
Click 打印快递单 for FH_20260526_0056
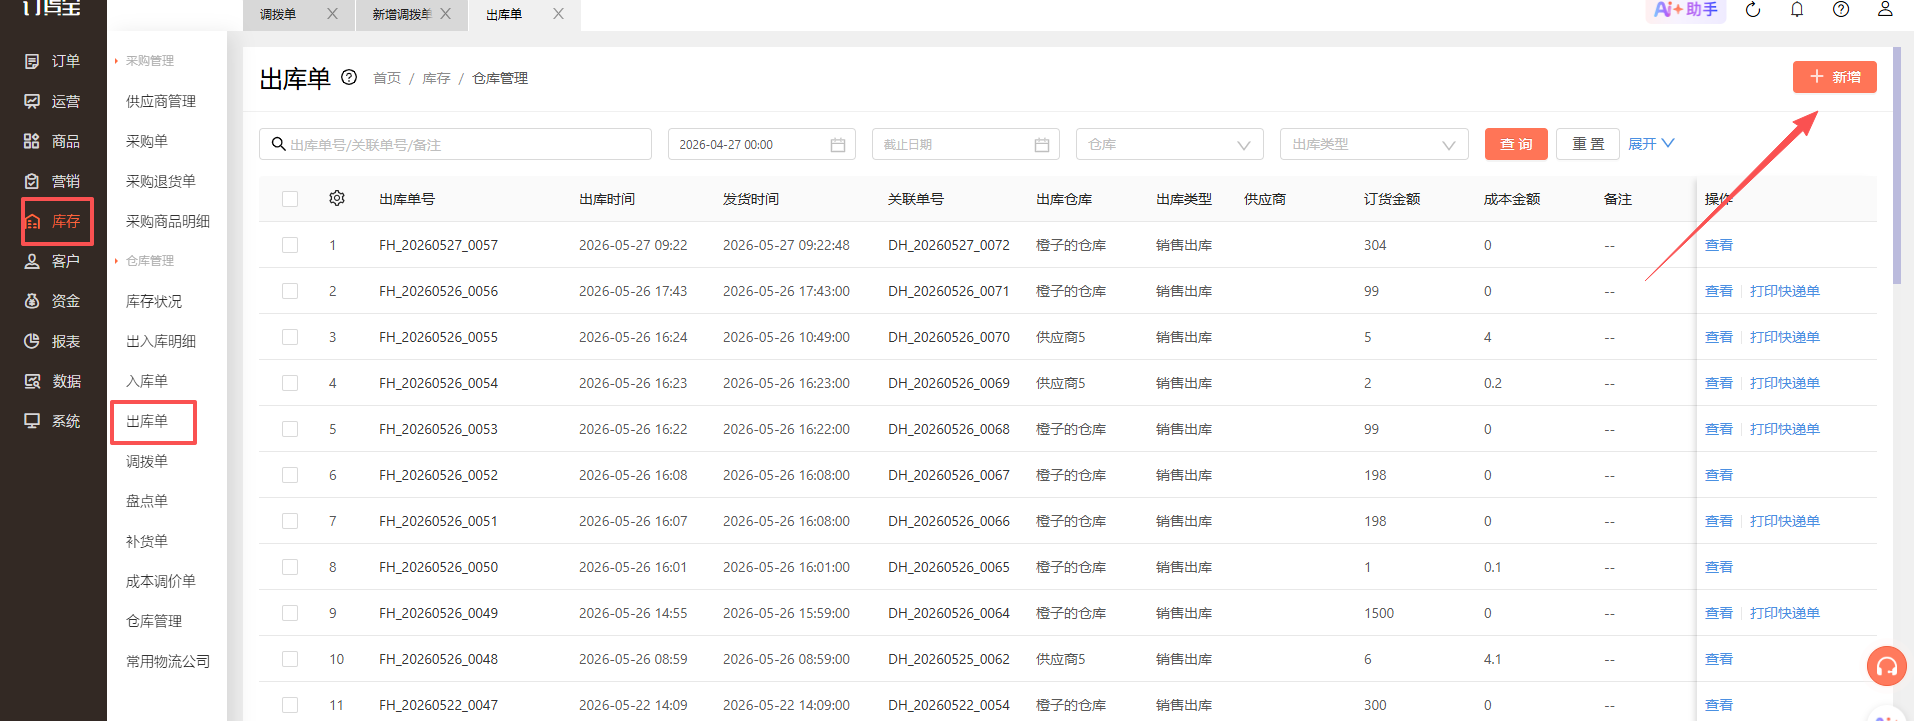click(1784, 291)
